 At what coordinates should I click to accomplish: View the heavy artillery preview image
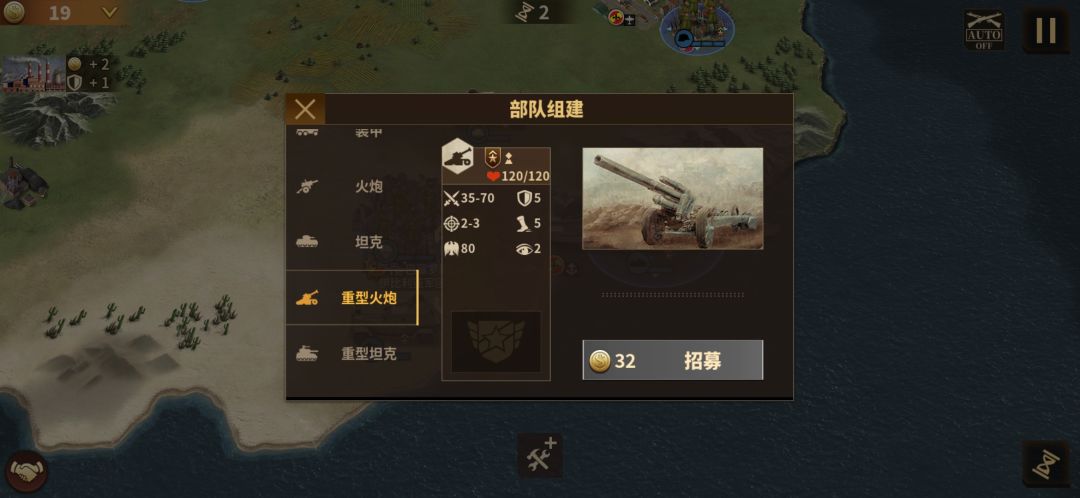point(672,198)
